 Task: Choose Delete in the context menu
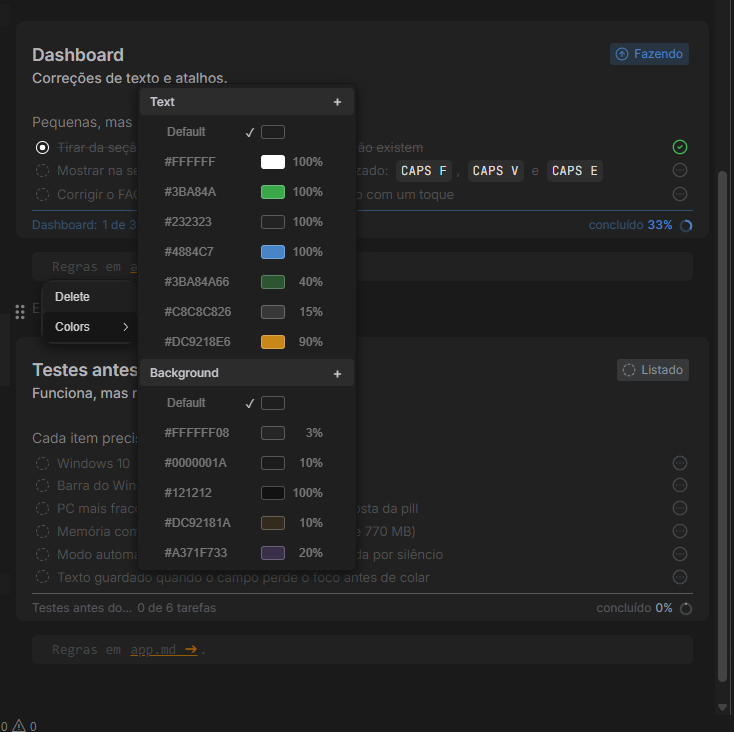[x=89, y=297]
